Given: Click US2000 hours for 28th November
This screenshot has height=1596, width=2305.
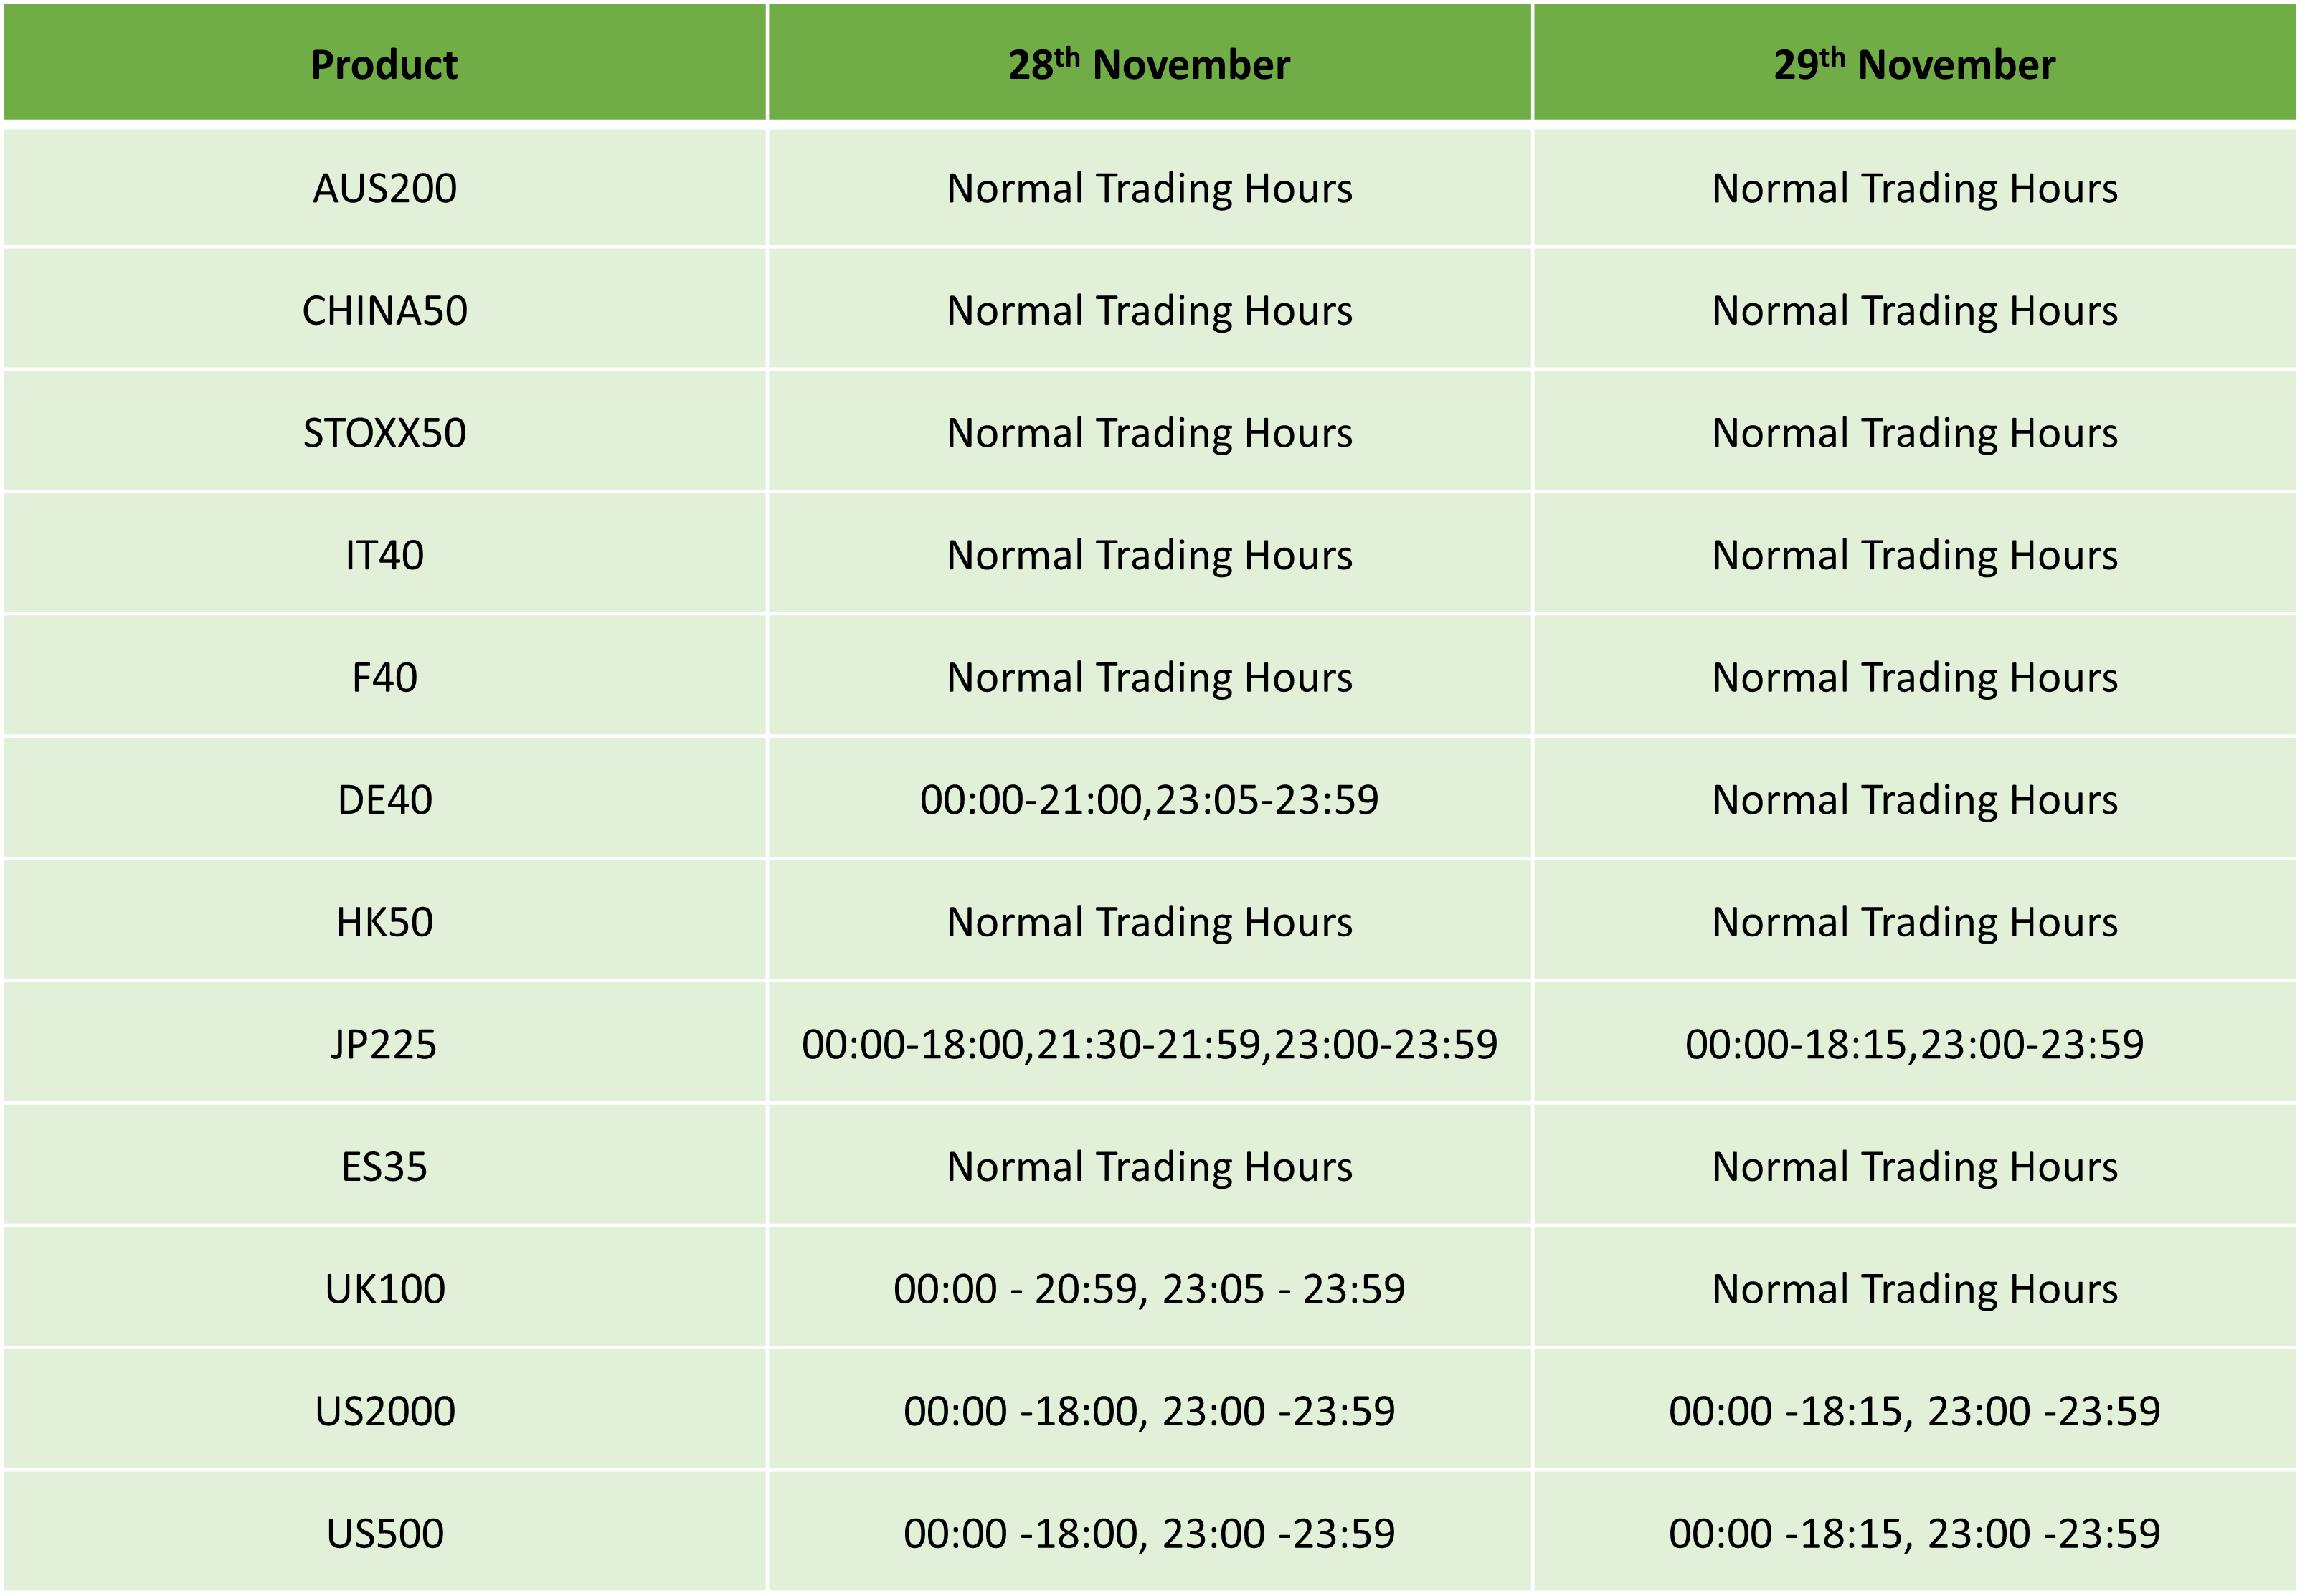Looking at the screenshot, I should (1149, 1412).
